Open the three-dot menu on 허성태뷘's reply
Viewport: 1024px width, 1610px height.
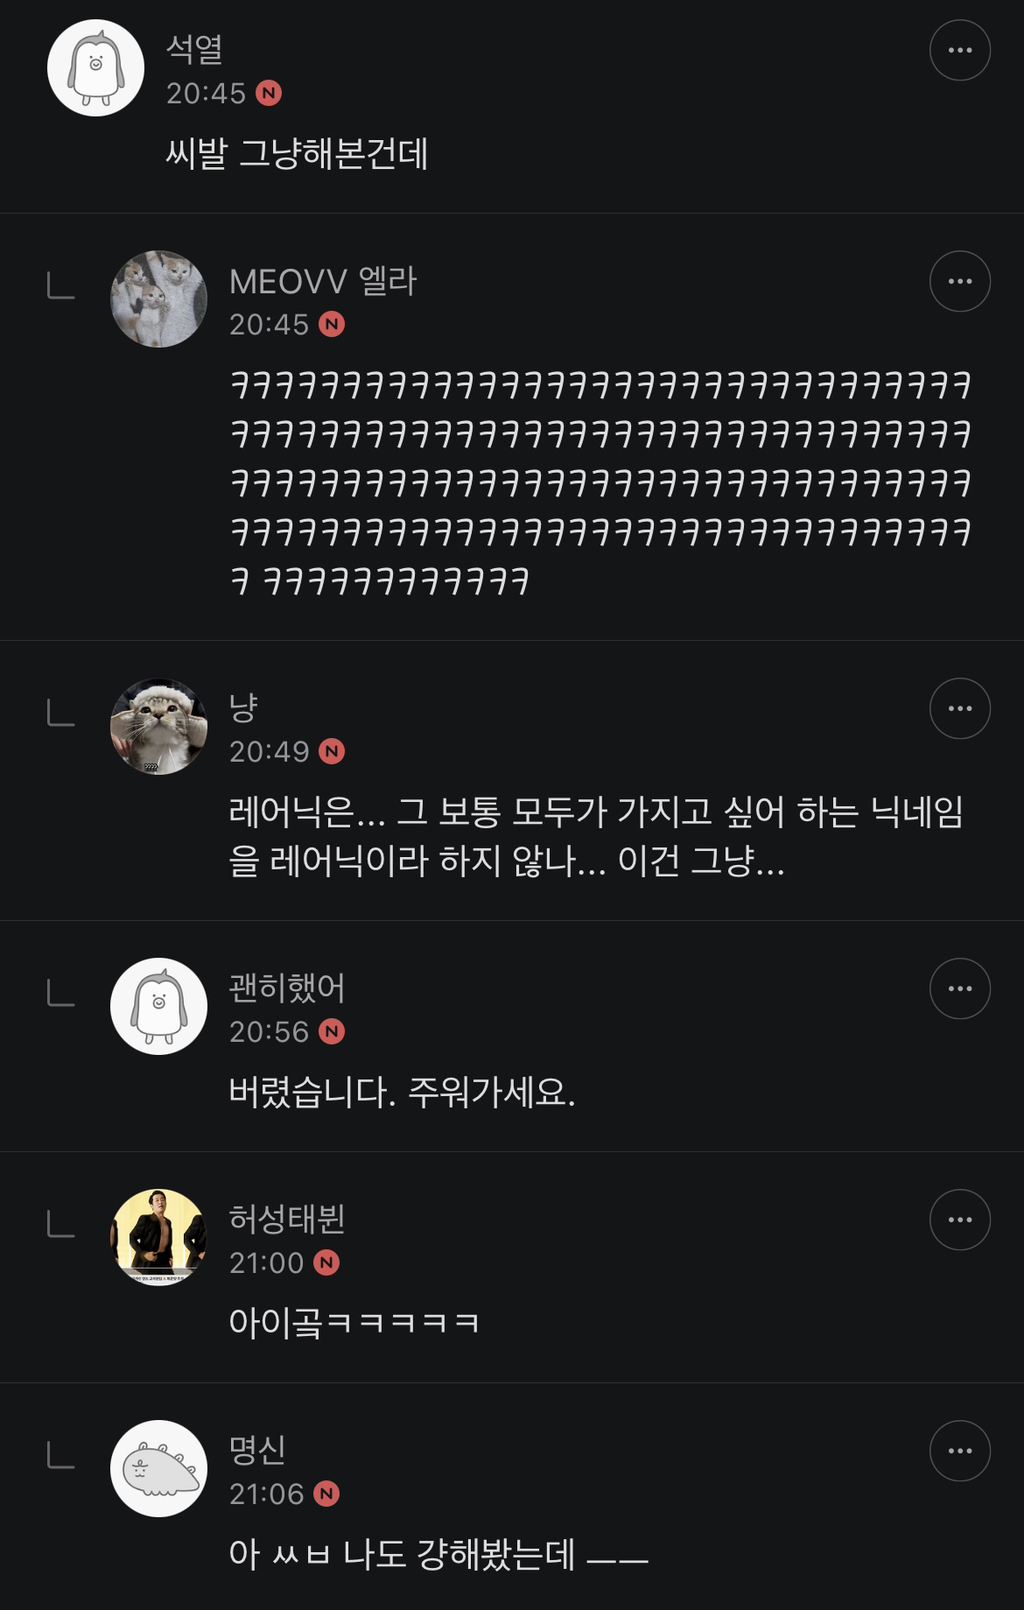pyautogui.click(x=959, y=1219)
